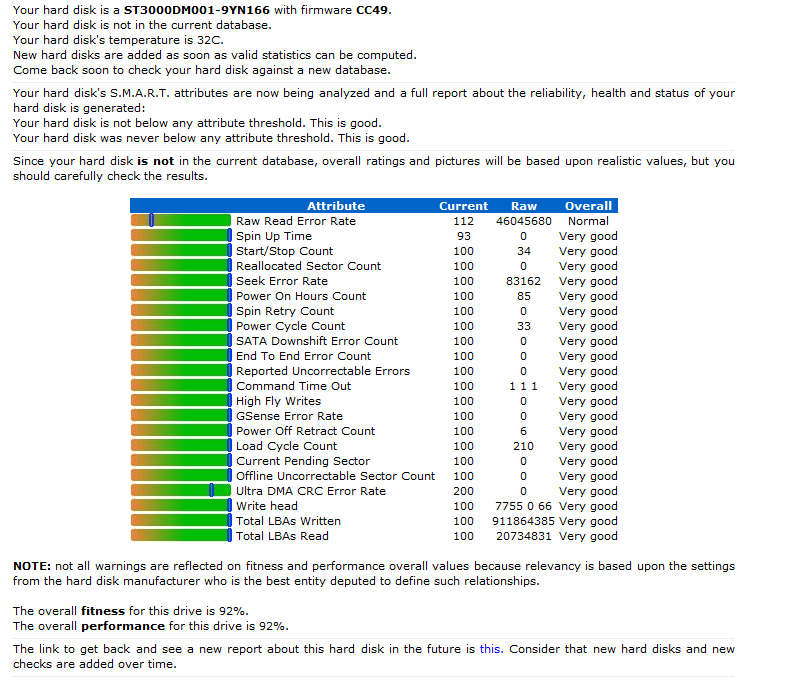Click the raw value 83162
The height and width of the screenshot is (681, 786).
point(524,281)
